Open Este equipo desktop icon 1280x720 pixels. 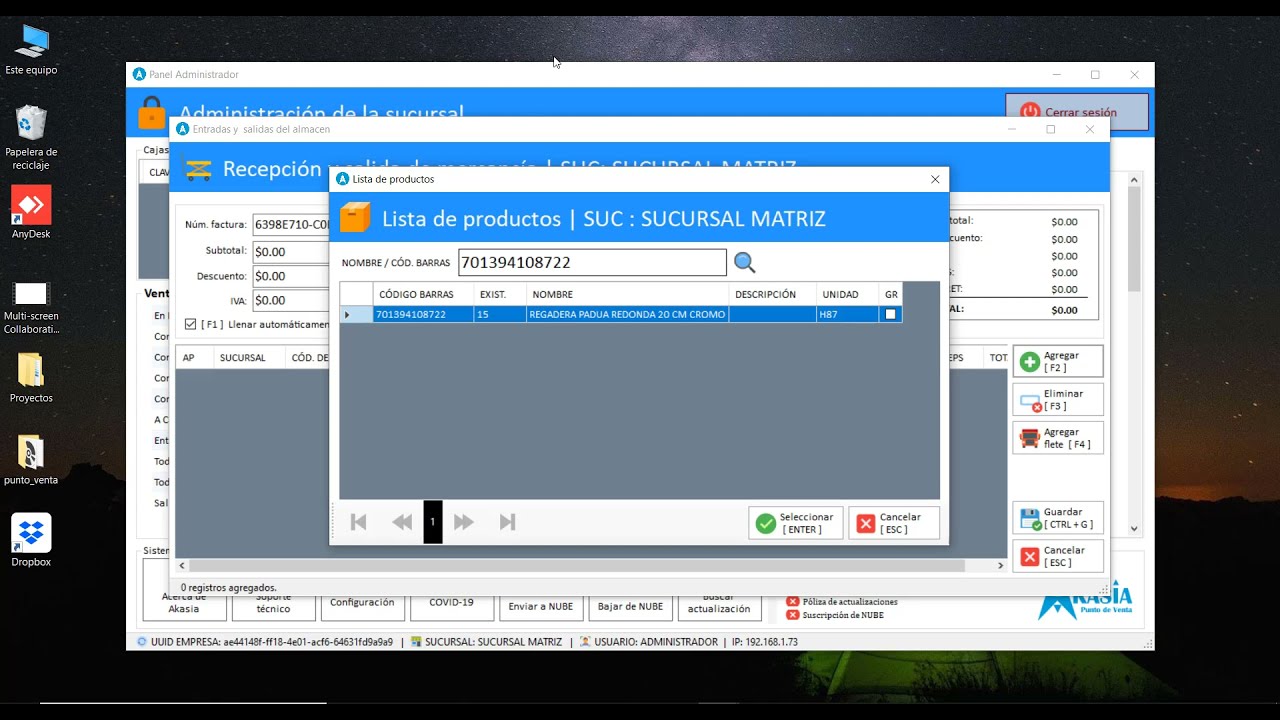pos(31,50)
